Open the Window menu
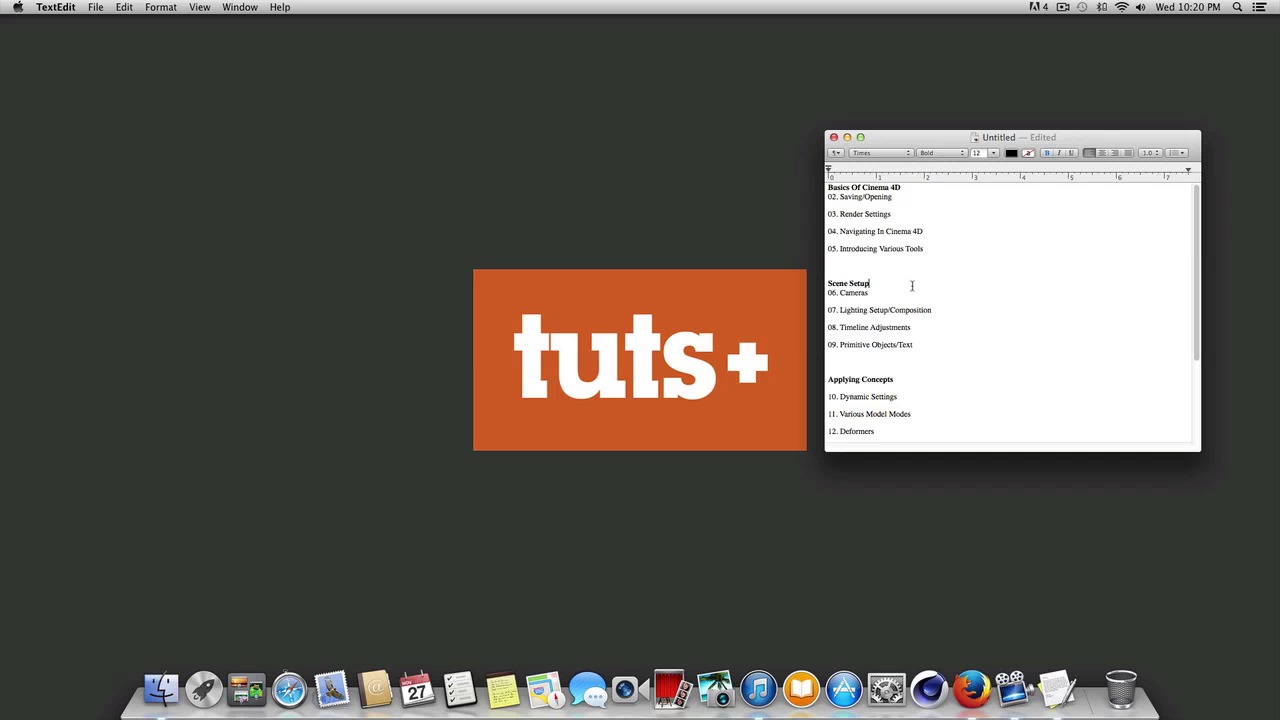 (240, 7)
